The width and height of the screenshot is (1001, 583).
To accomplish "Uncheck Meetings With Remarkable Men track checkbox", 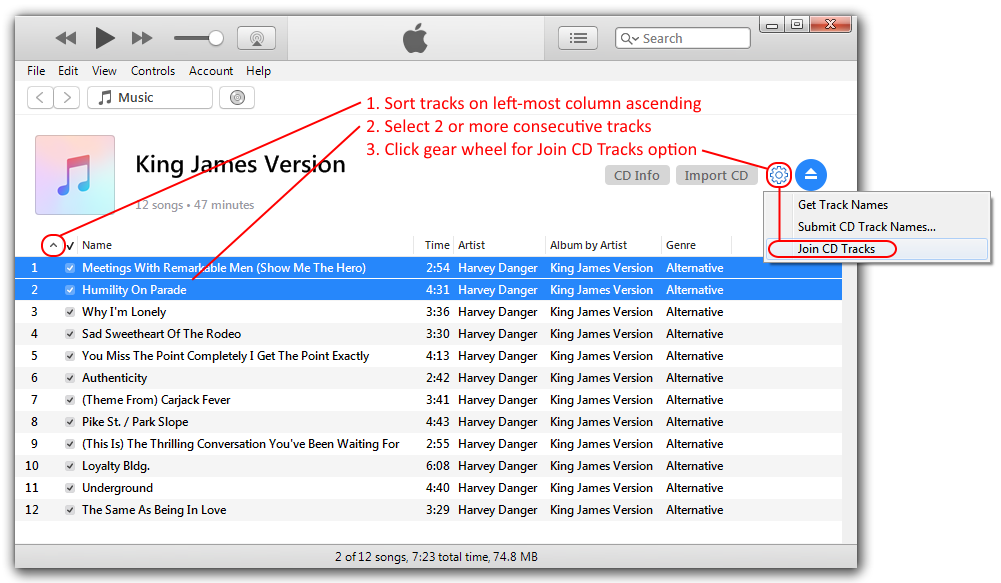I will [70, 268].
